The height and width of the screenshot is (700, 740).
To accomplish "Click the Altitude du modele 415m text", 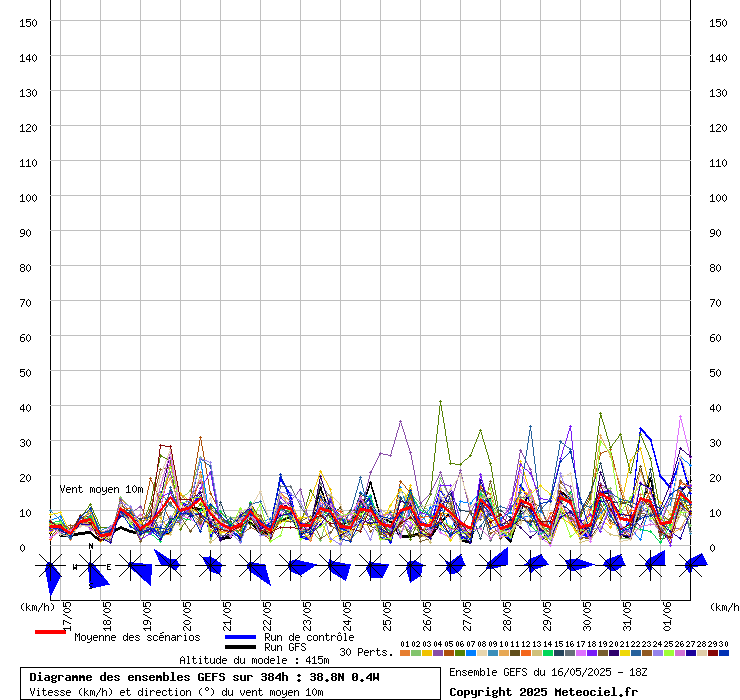I will click(254, 660).
